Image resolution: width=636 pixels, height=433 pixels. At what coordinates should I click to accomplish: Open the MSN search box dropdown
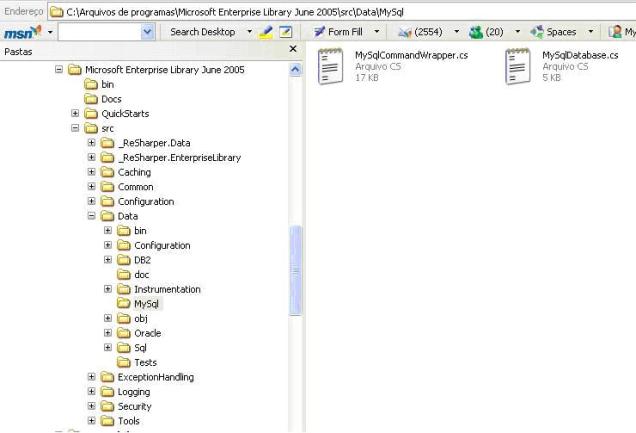click(148, 32)
